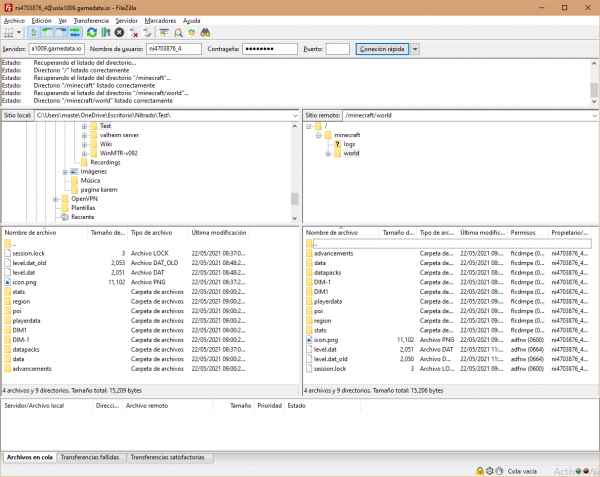Collapse the remote minecraft folder
This screenshot has height=477, width=600.
tap(318, 135)
